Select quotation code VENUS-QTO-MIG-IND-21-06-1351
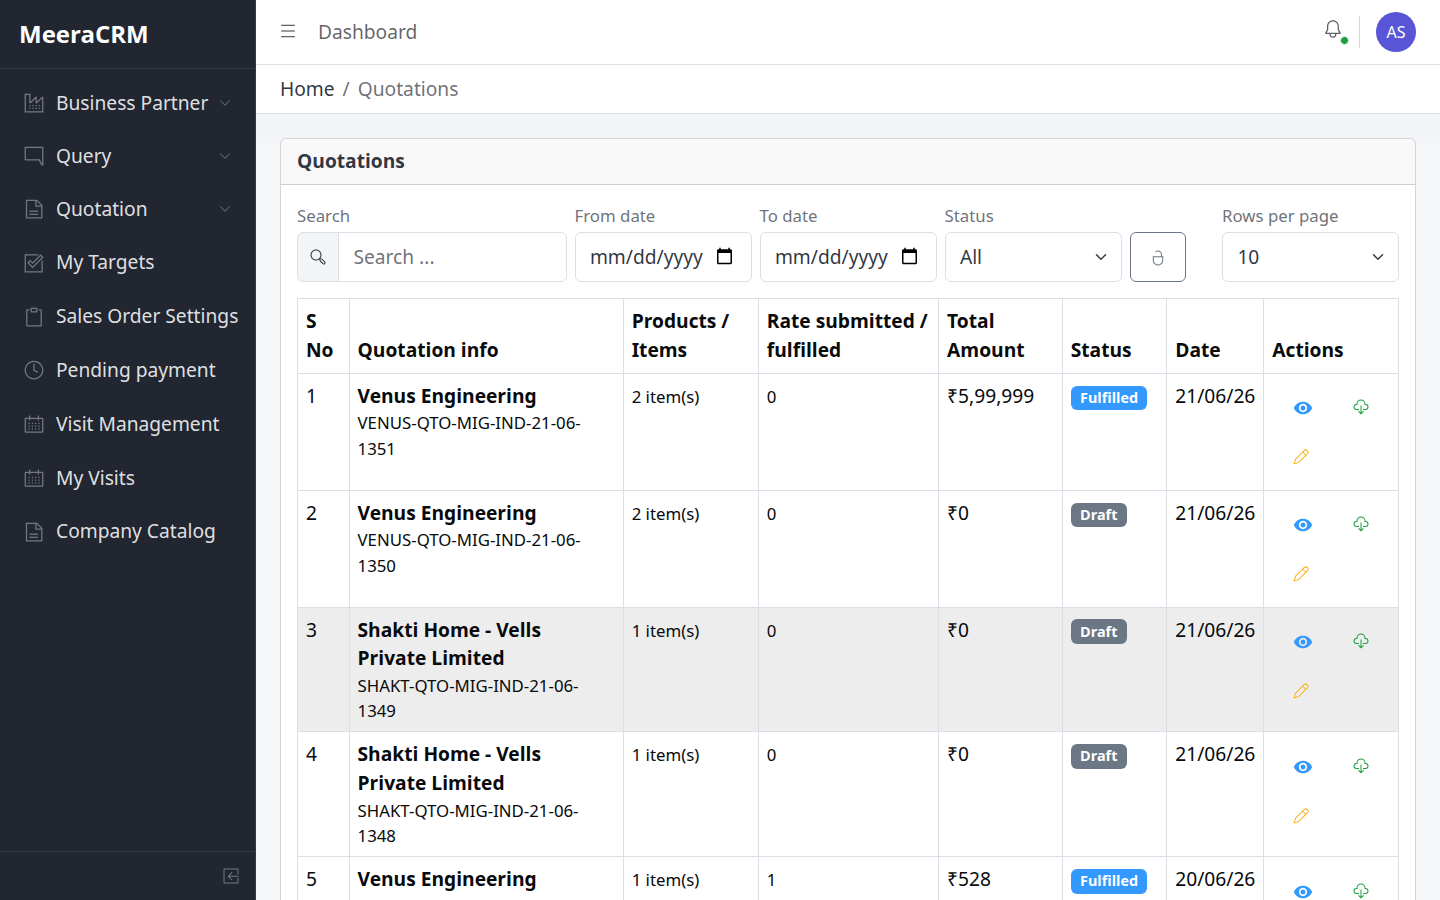 [469, 436]
